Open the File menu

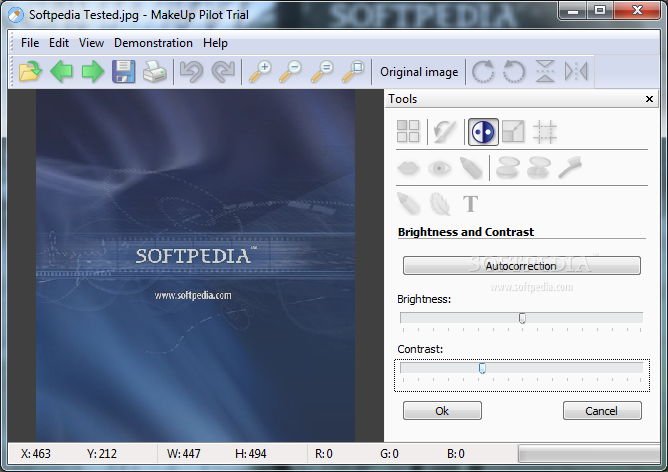coord(30,43)
